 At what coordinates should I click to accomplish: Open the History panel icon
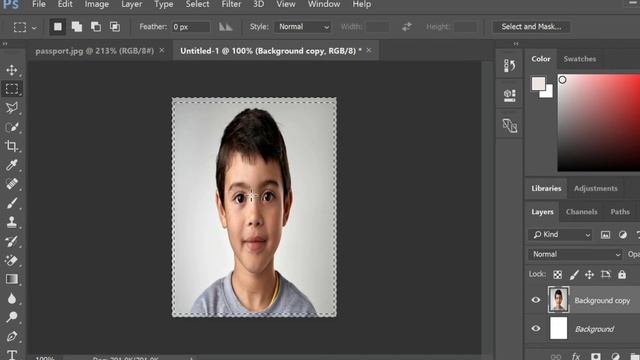(509, 66)
